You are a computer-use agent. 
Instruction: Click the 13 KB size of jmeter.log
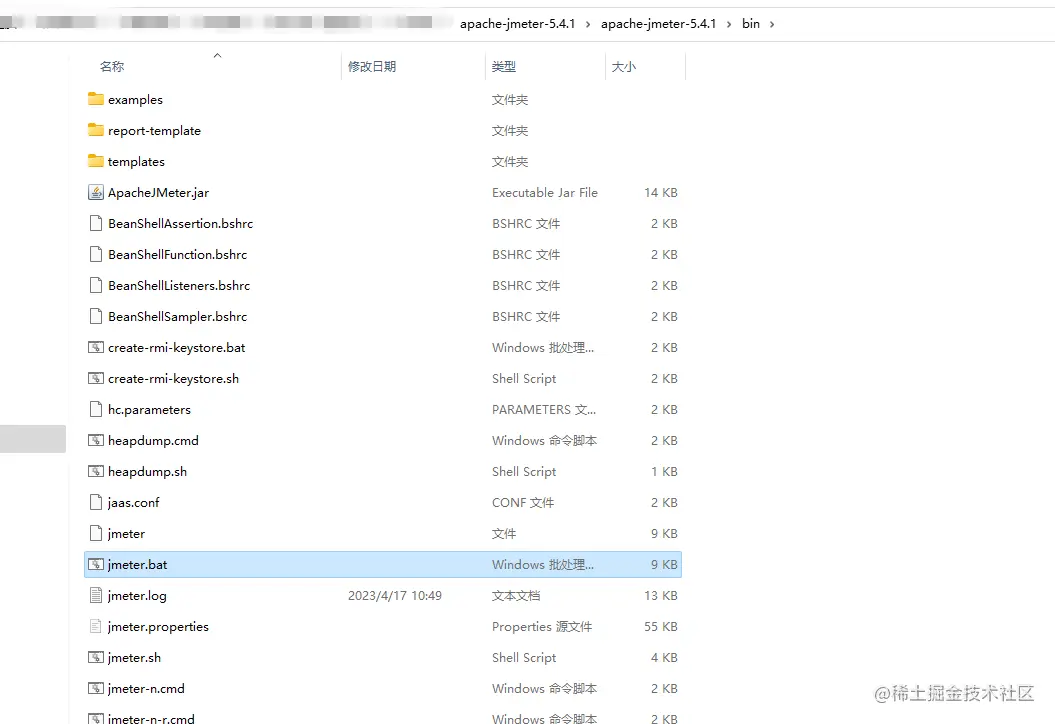pyautogui.click(x=661, y=595)
